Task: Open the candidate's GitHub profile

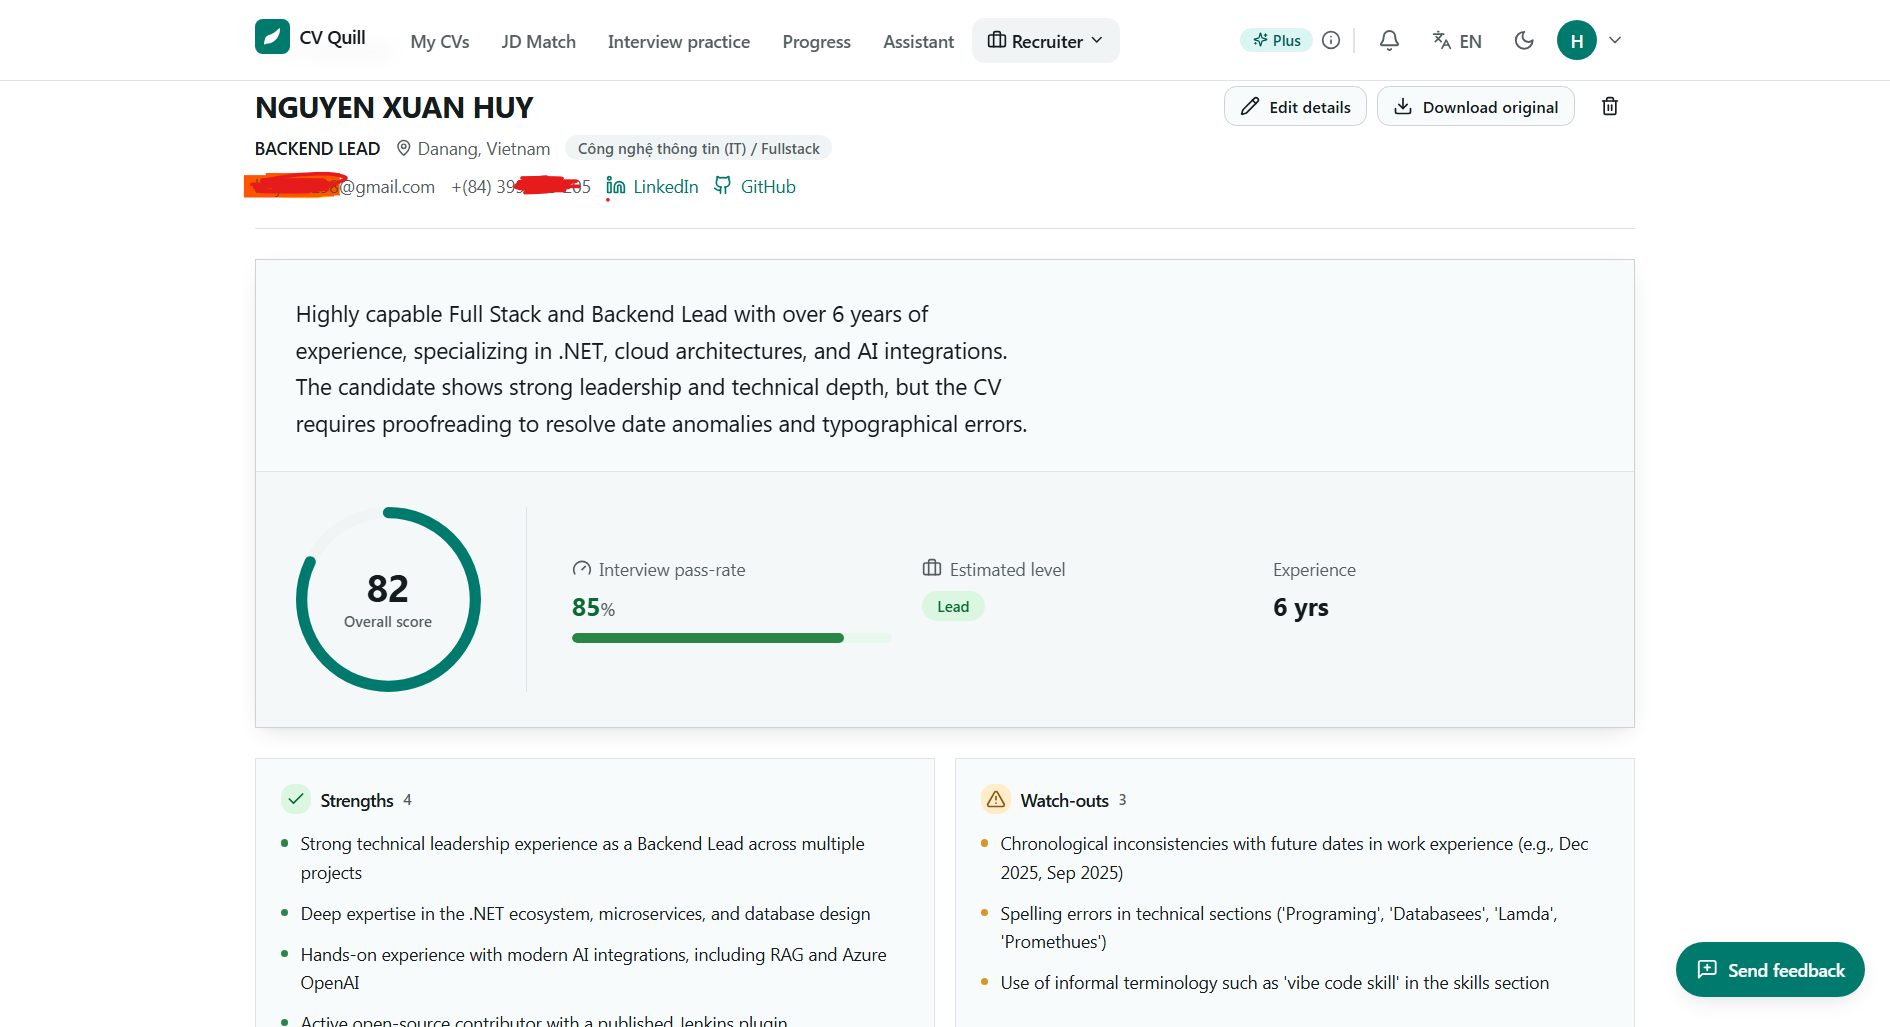Action: click(755, 187)
